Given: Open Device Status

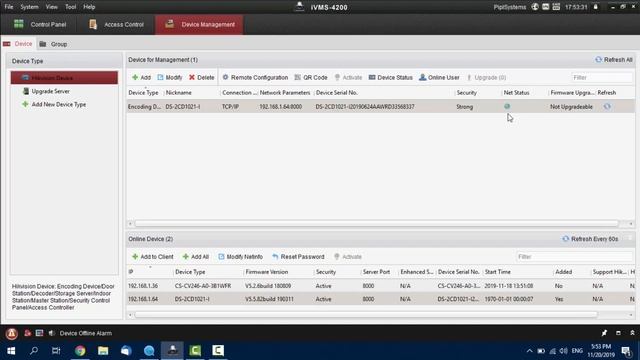Looking at the screenshot, I should [x=391, y=78].
